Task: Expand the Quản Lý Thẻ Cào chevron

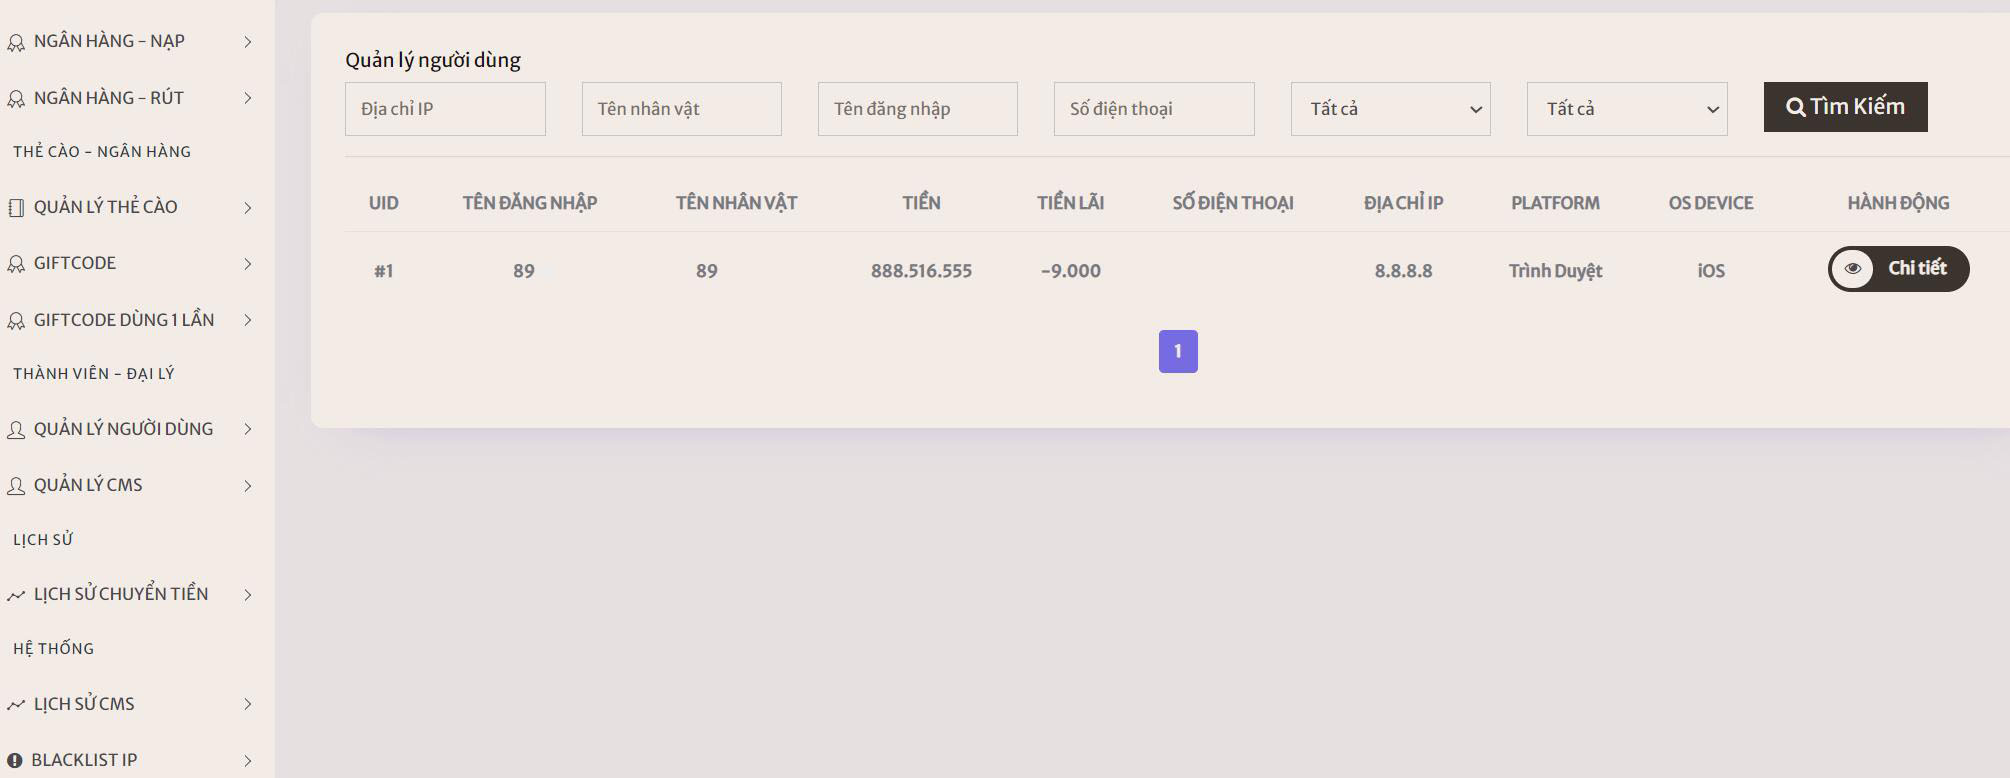Action: click(248, 208)
